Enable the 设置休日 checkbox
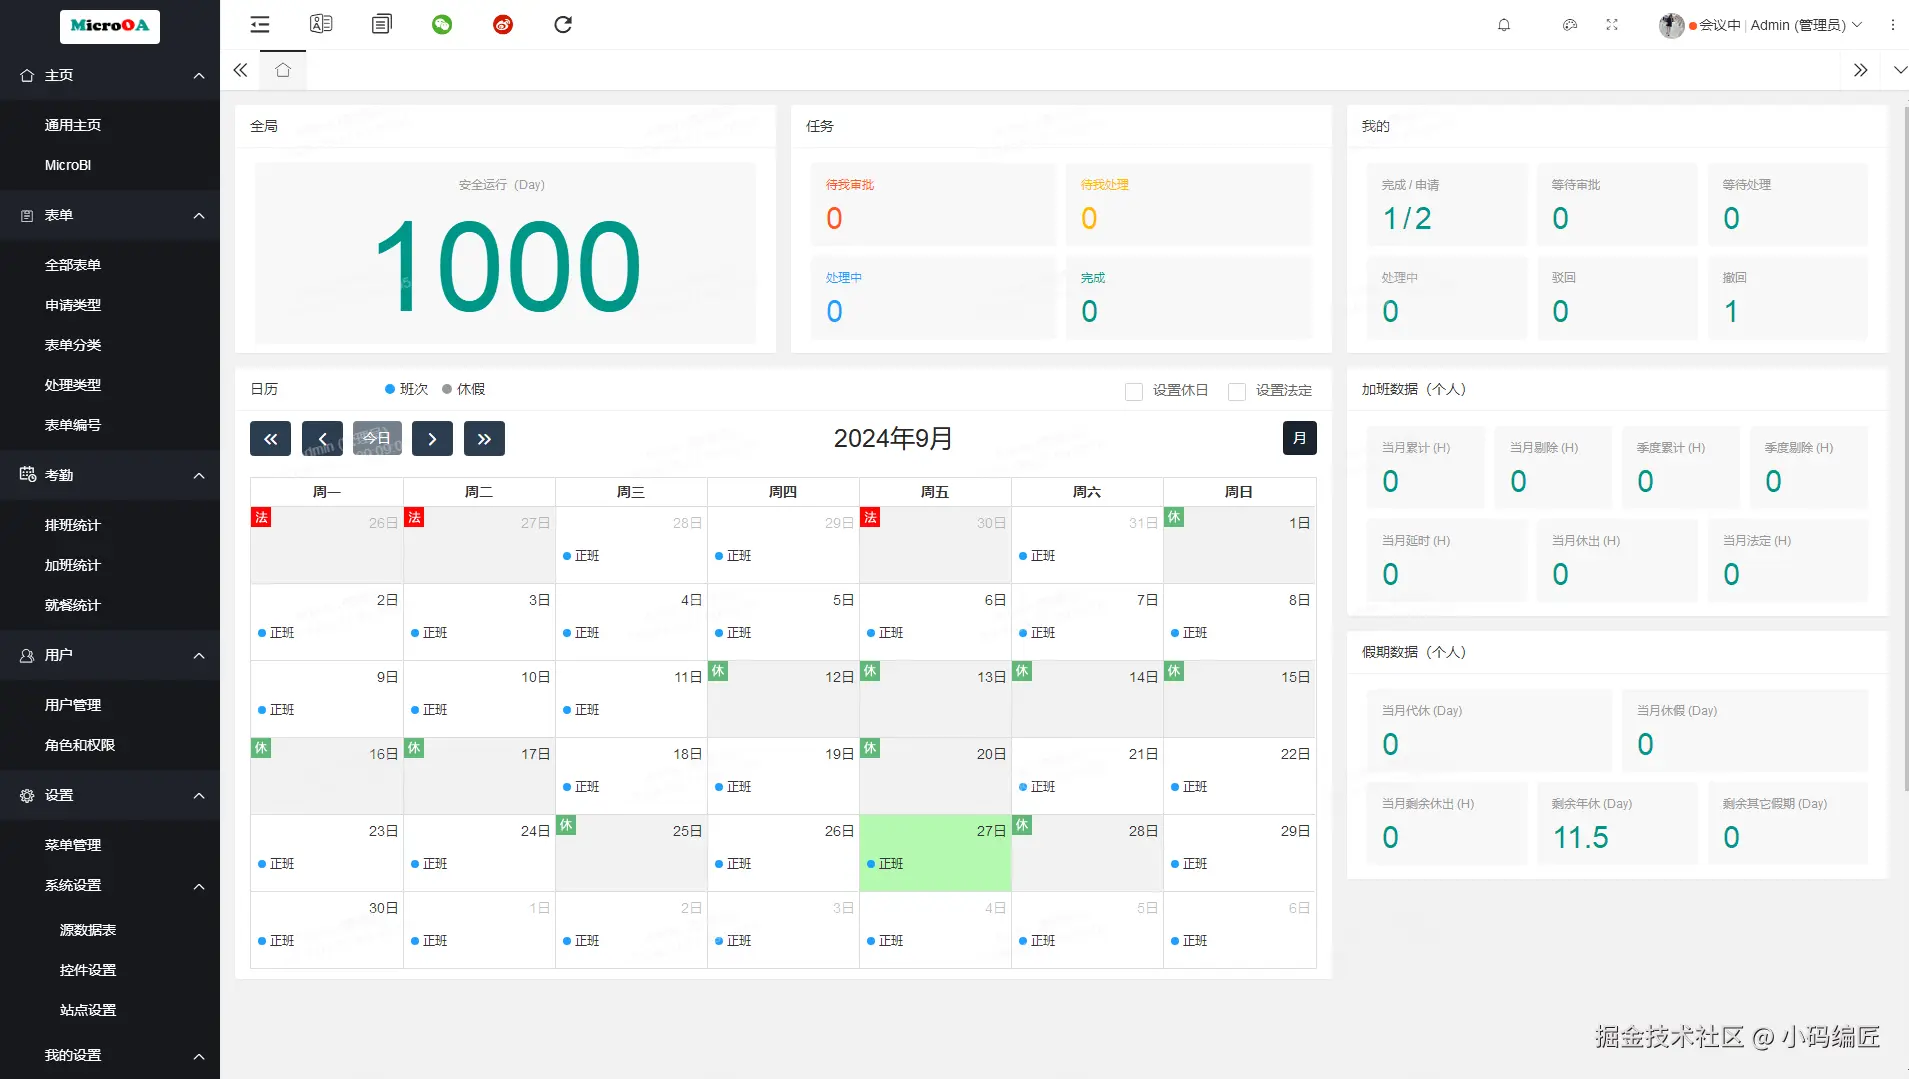The height and width of the screenshot is (1079, 1909). 1134,391
